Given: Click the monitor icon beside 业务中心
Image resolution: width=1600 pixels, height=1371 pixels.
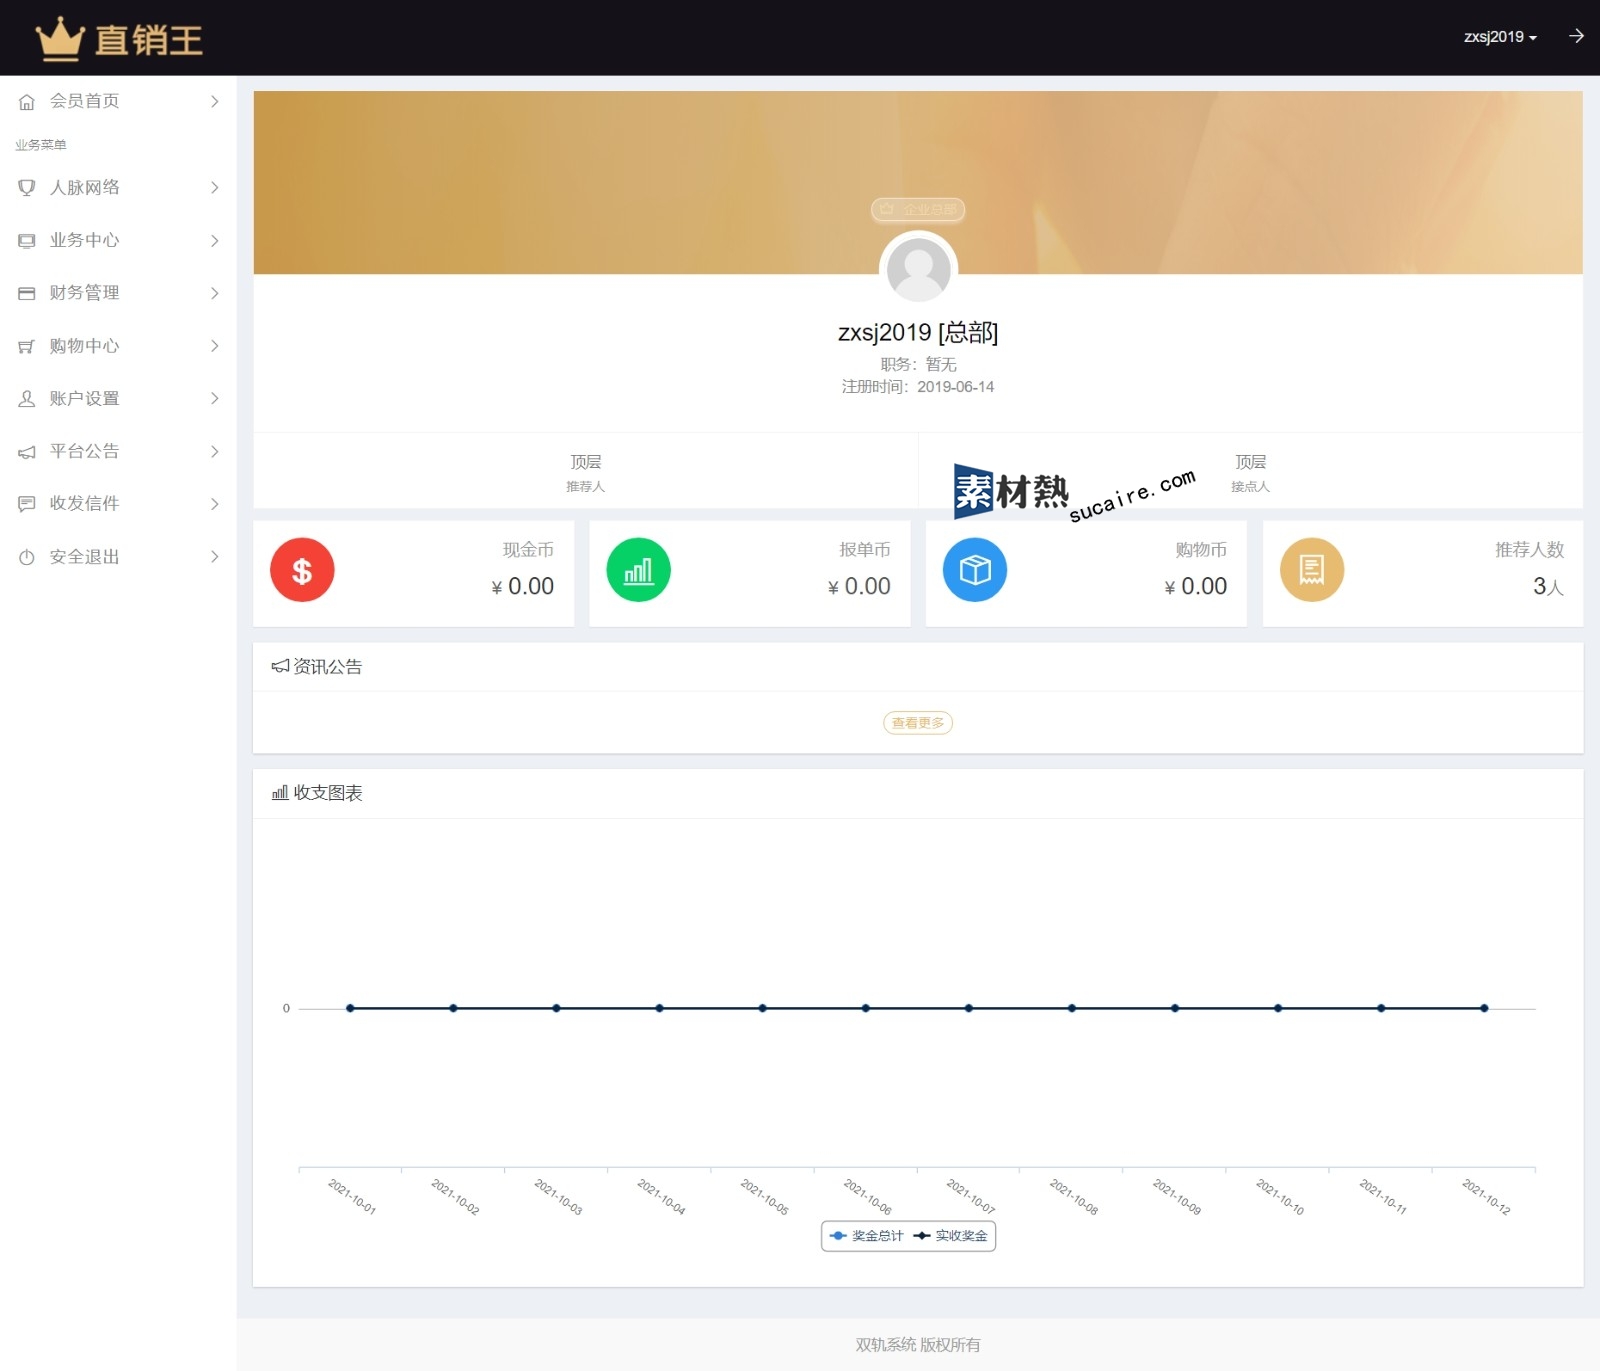Looking at the screenshot, I should coord(27,240).
